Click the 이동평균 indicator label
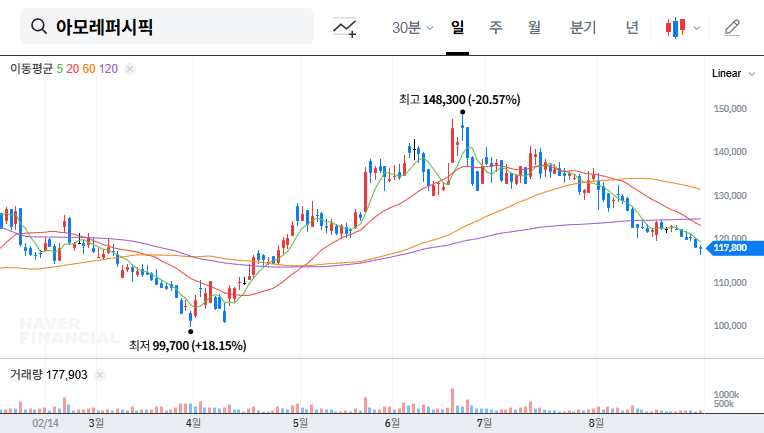 point(31,69)
